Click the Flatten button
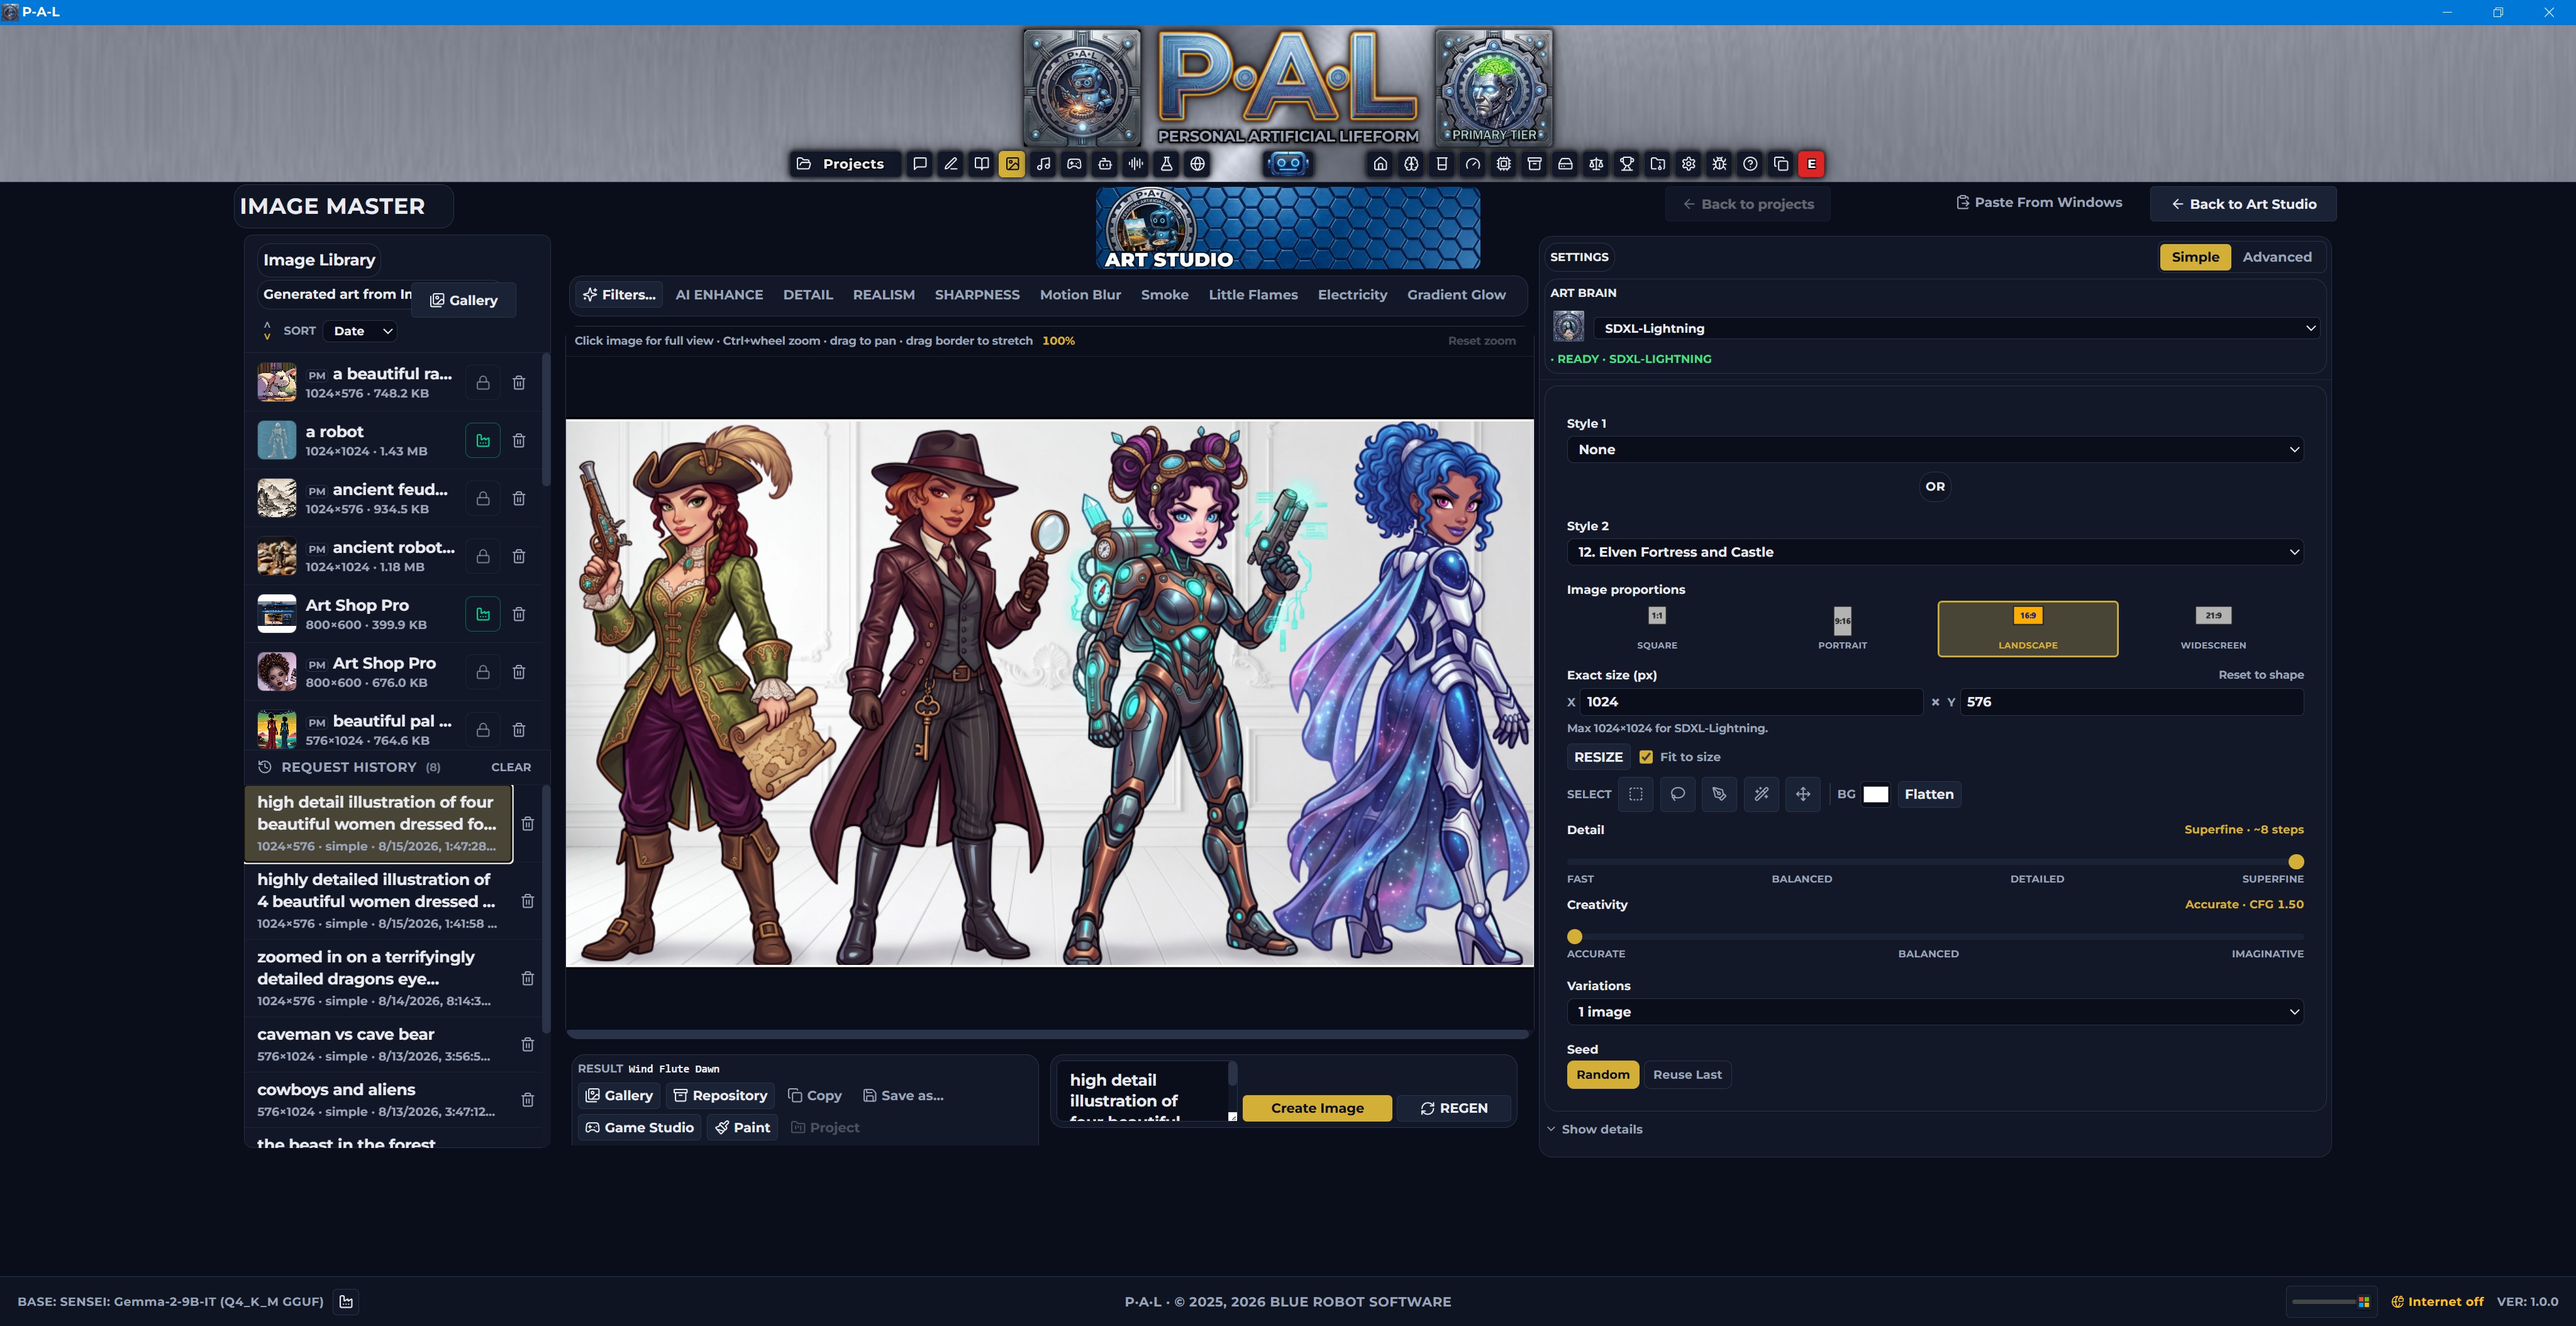2576x1326 pixels. [x=1929, y=794]
